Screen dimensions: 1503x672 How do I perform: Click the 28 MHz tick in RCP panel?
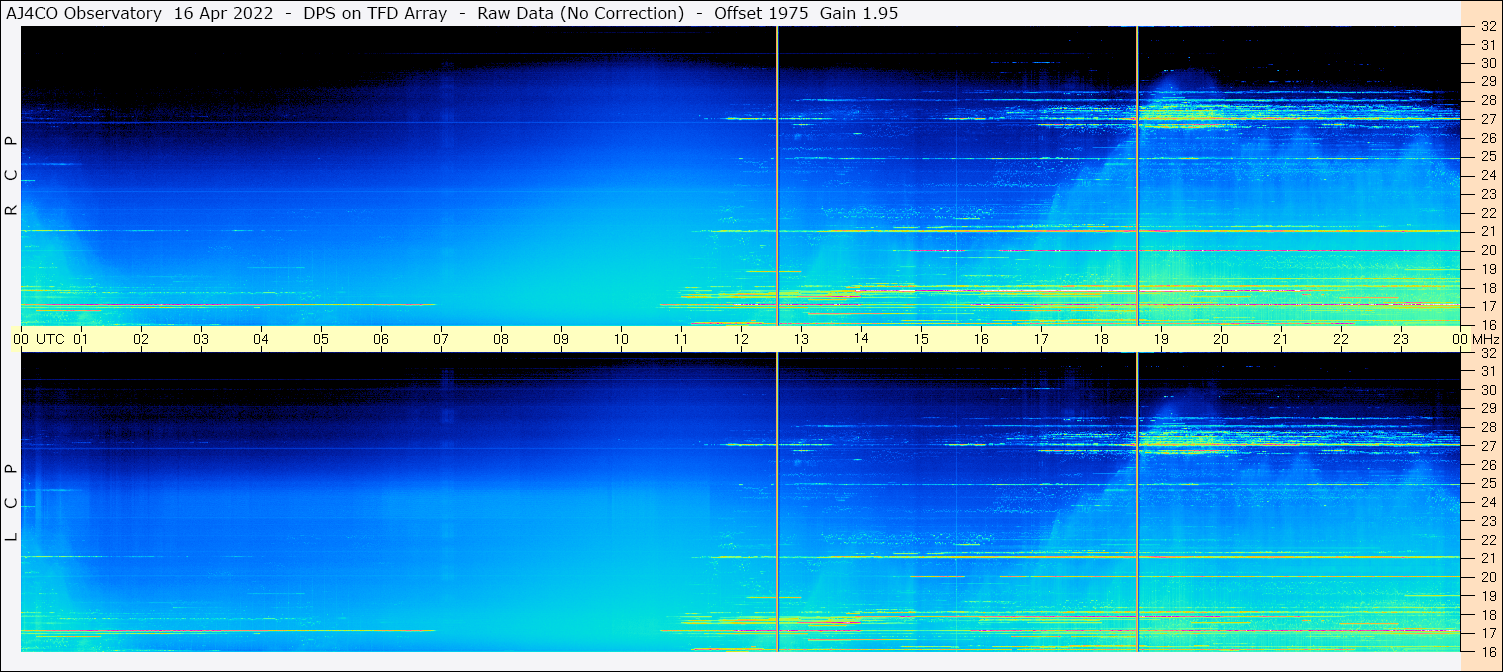click(x=1487, y=100)
